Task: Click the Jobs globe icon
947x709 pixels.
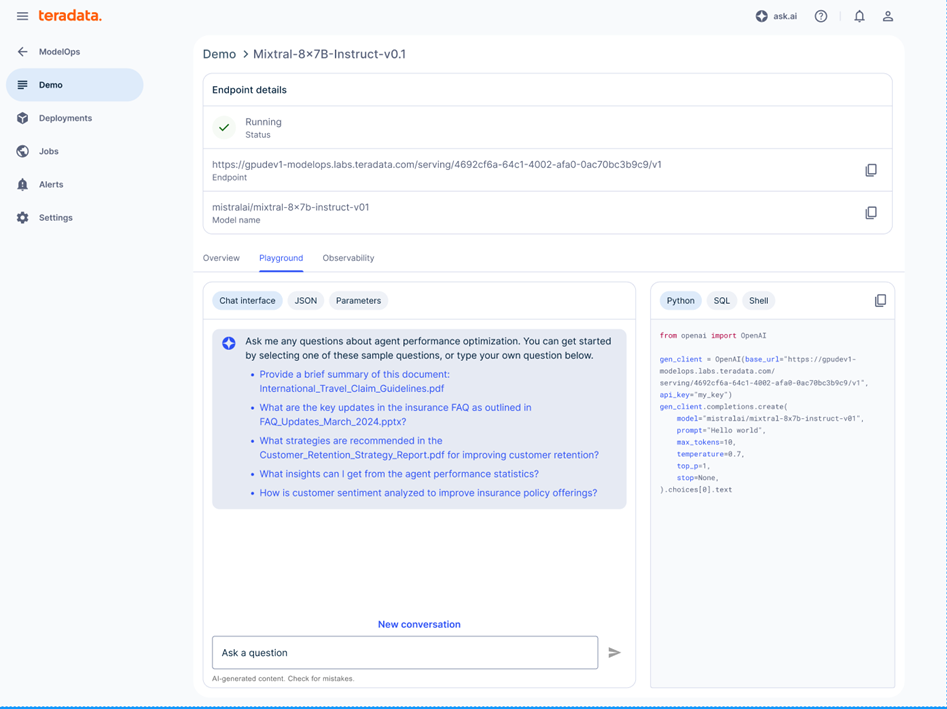Action: coord(22,152)
